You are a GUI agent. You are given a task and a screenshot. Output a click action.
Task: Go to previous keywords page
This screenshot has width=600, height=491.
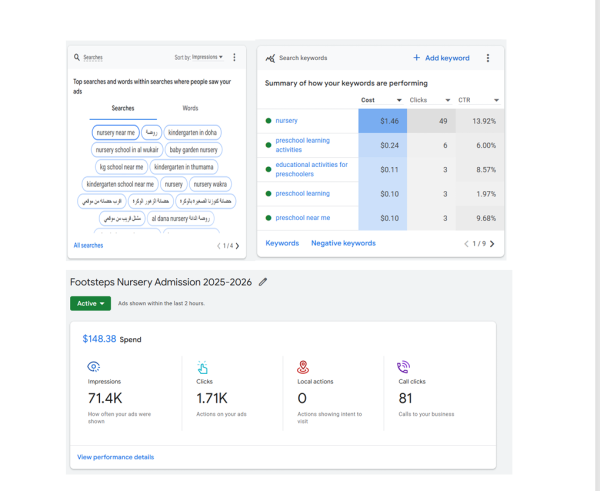pyautogui.click(x=466, y=244)
